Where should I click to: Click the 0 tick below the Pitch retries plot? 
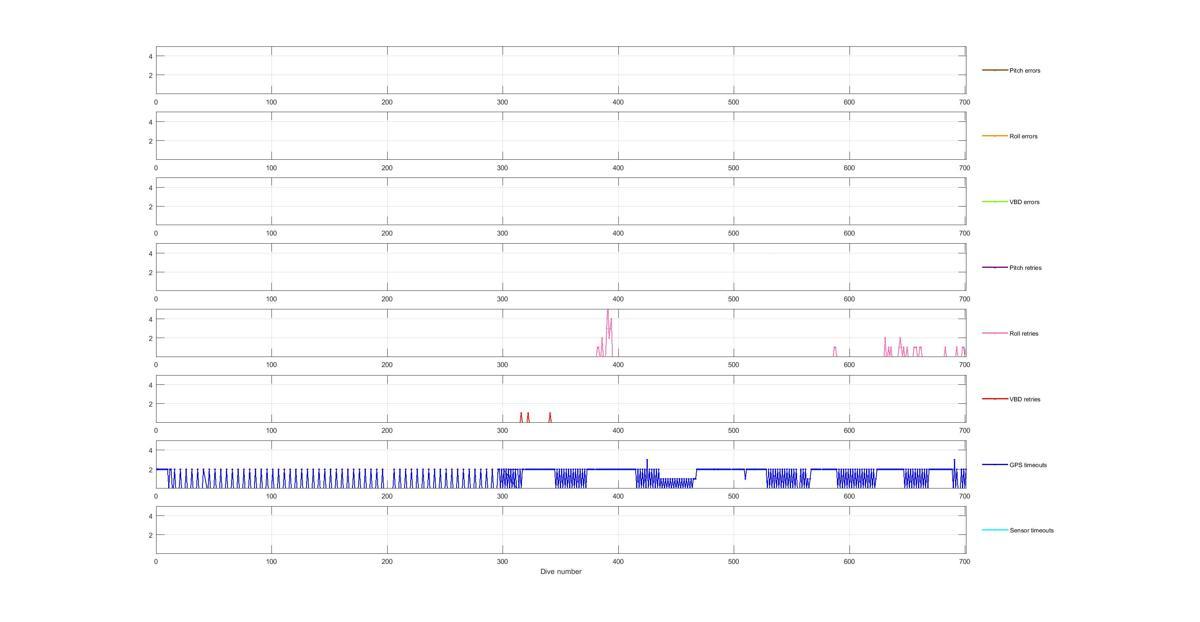tap(156, 299)
